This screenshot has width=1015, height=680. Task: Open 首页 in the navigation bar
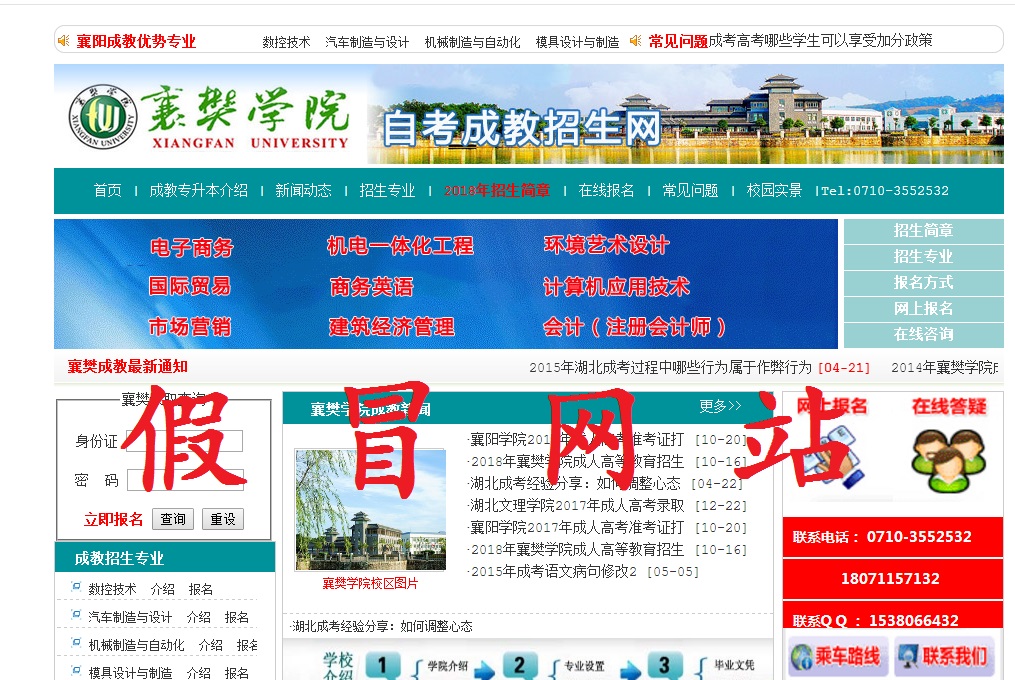coord(107,190)
